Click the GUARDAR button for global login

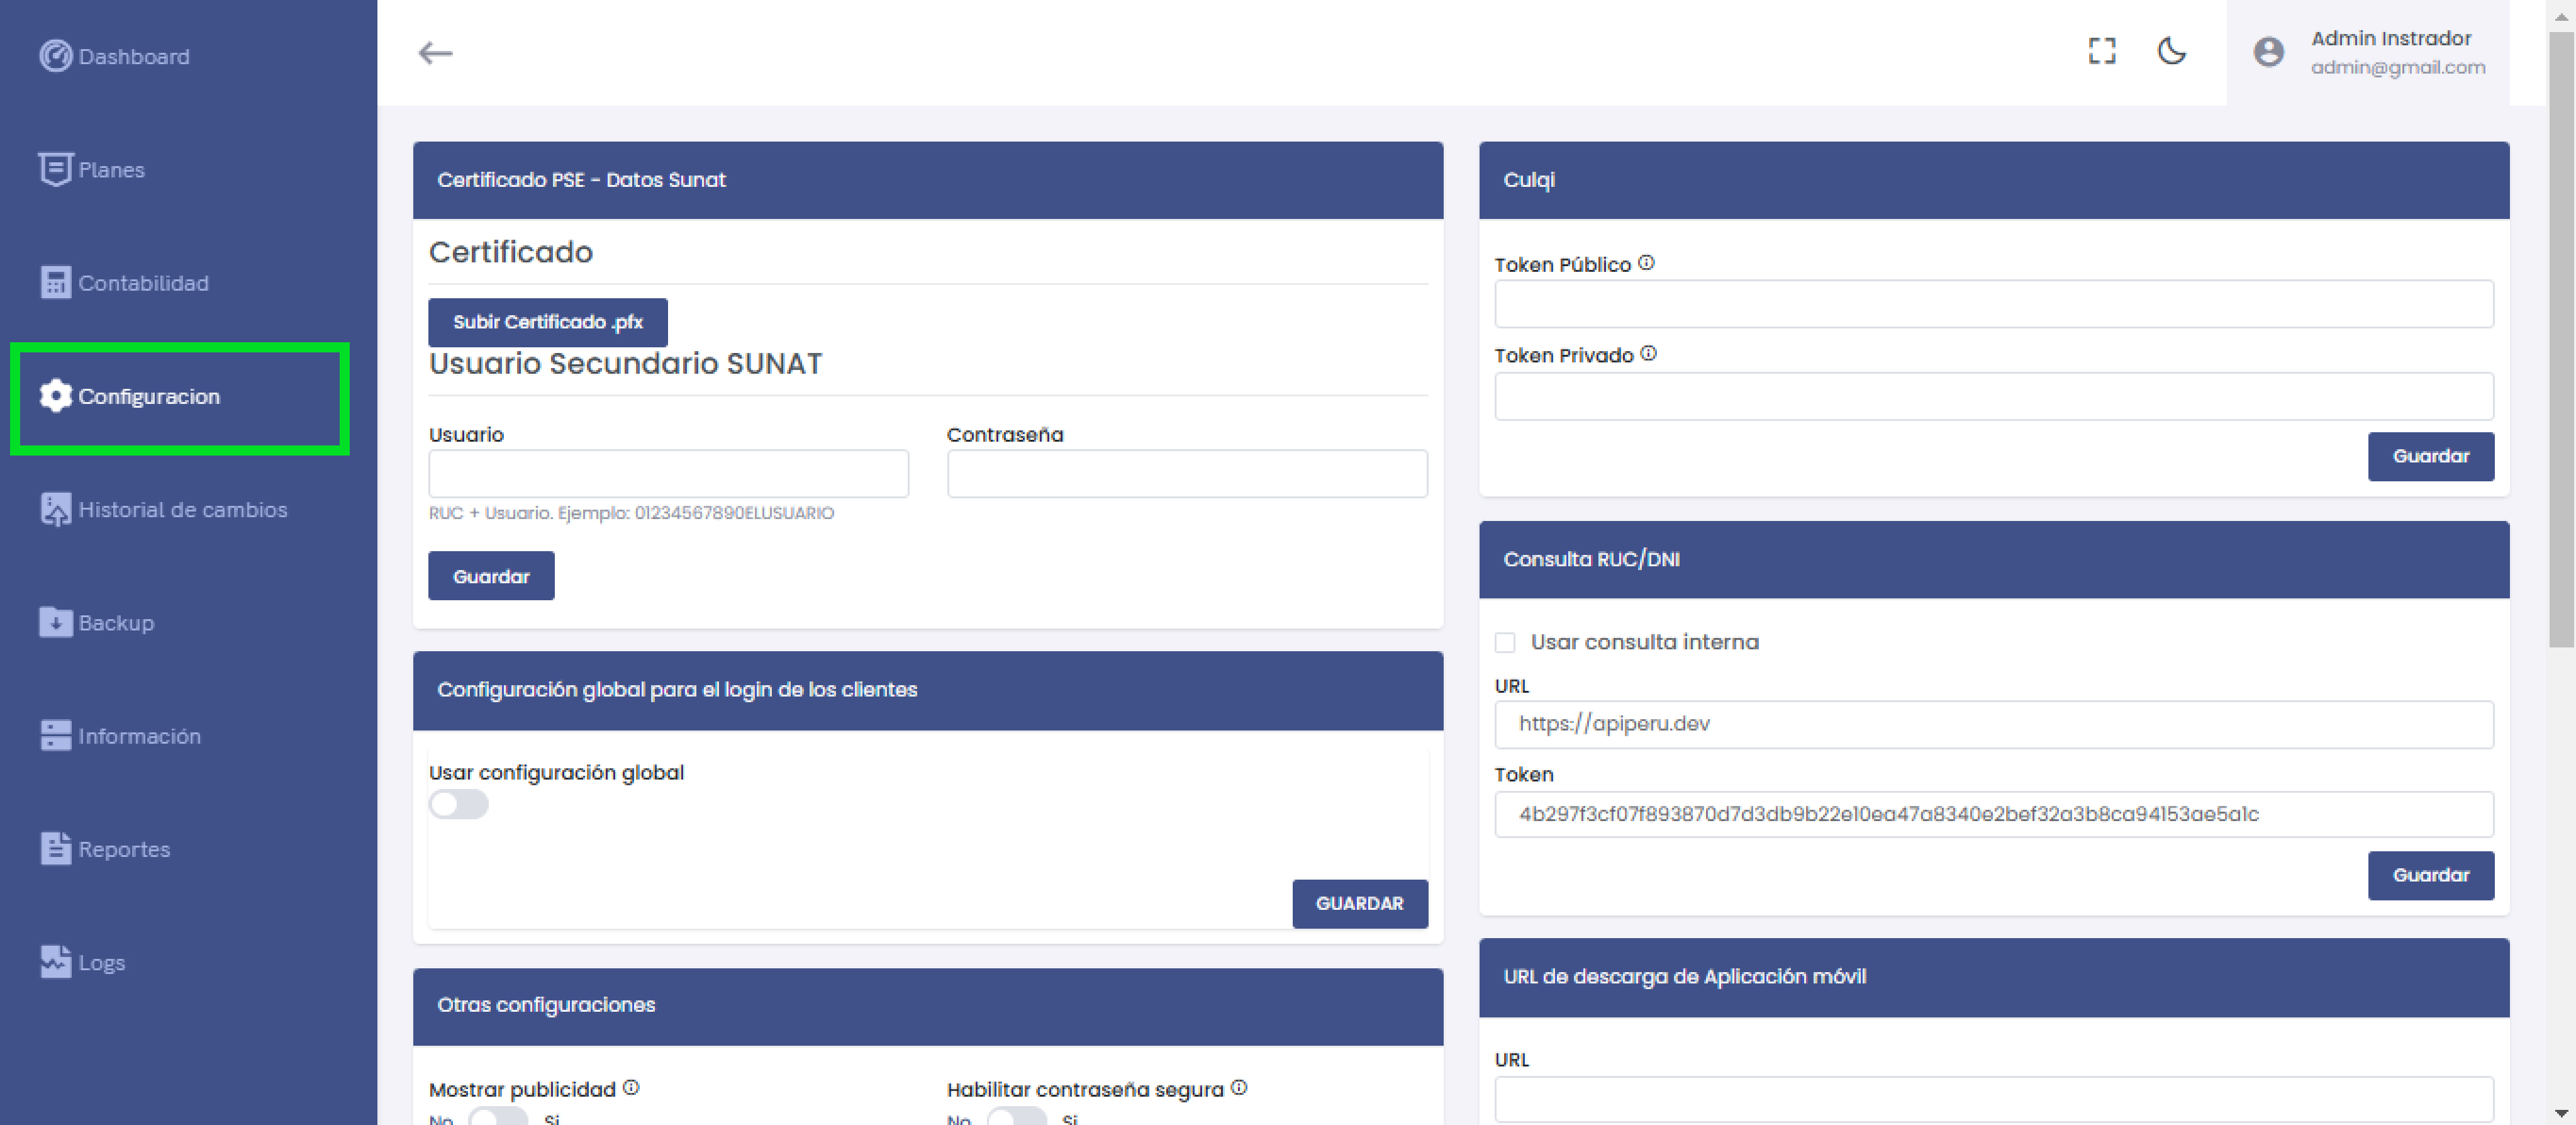click(x=1359, y=903)
